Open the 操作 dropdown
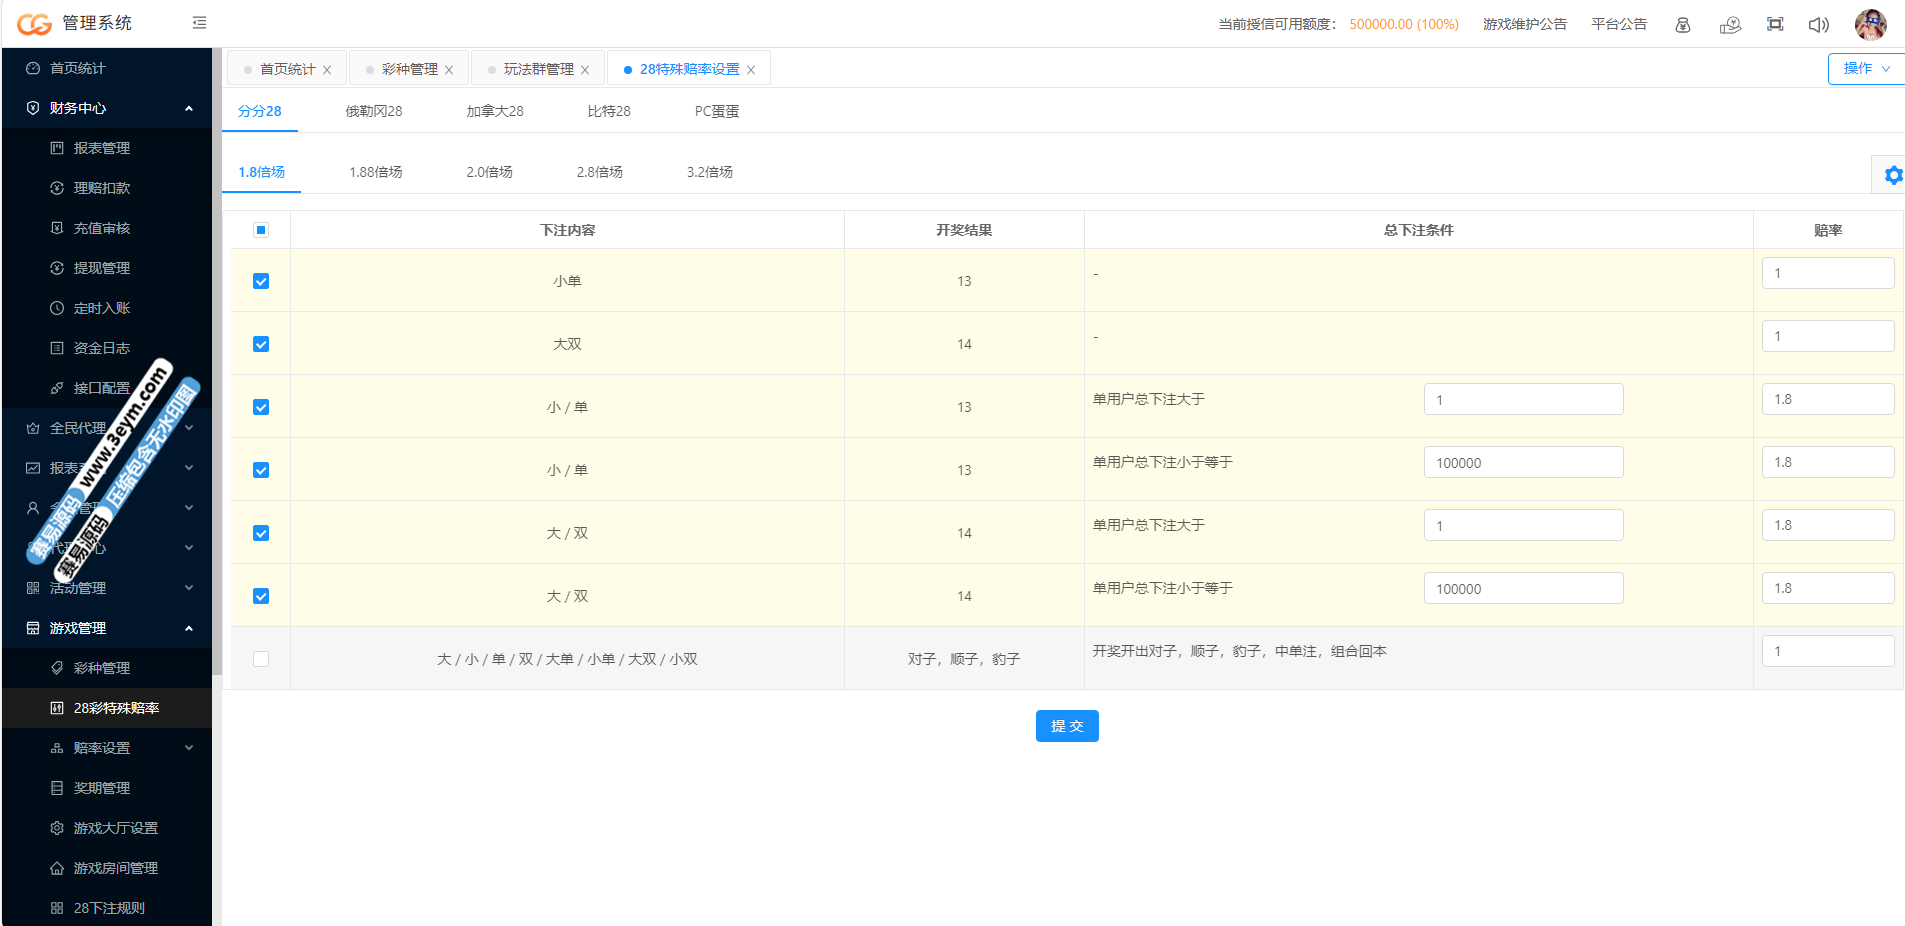Image resolution: width=1905 pixels, height=926 pixels. (x=1865, y=68)
